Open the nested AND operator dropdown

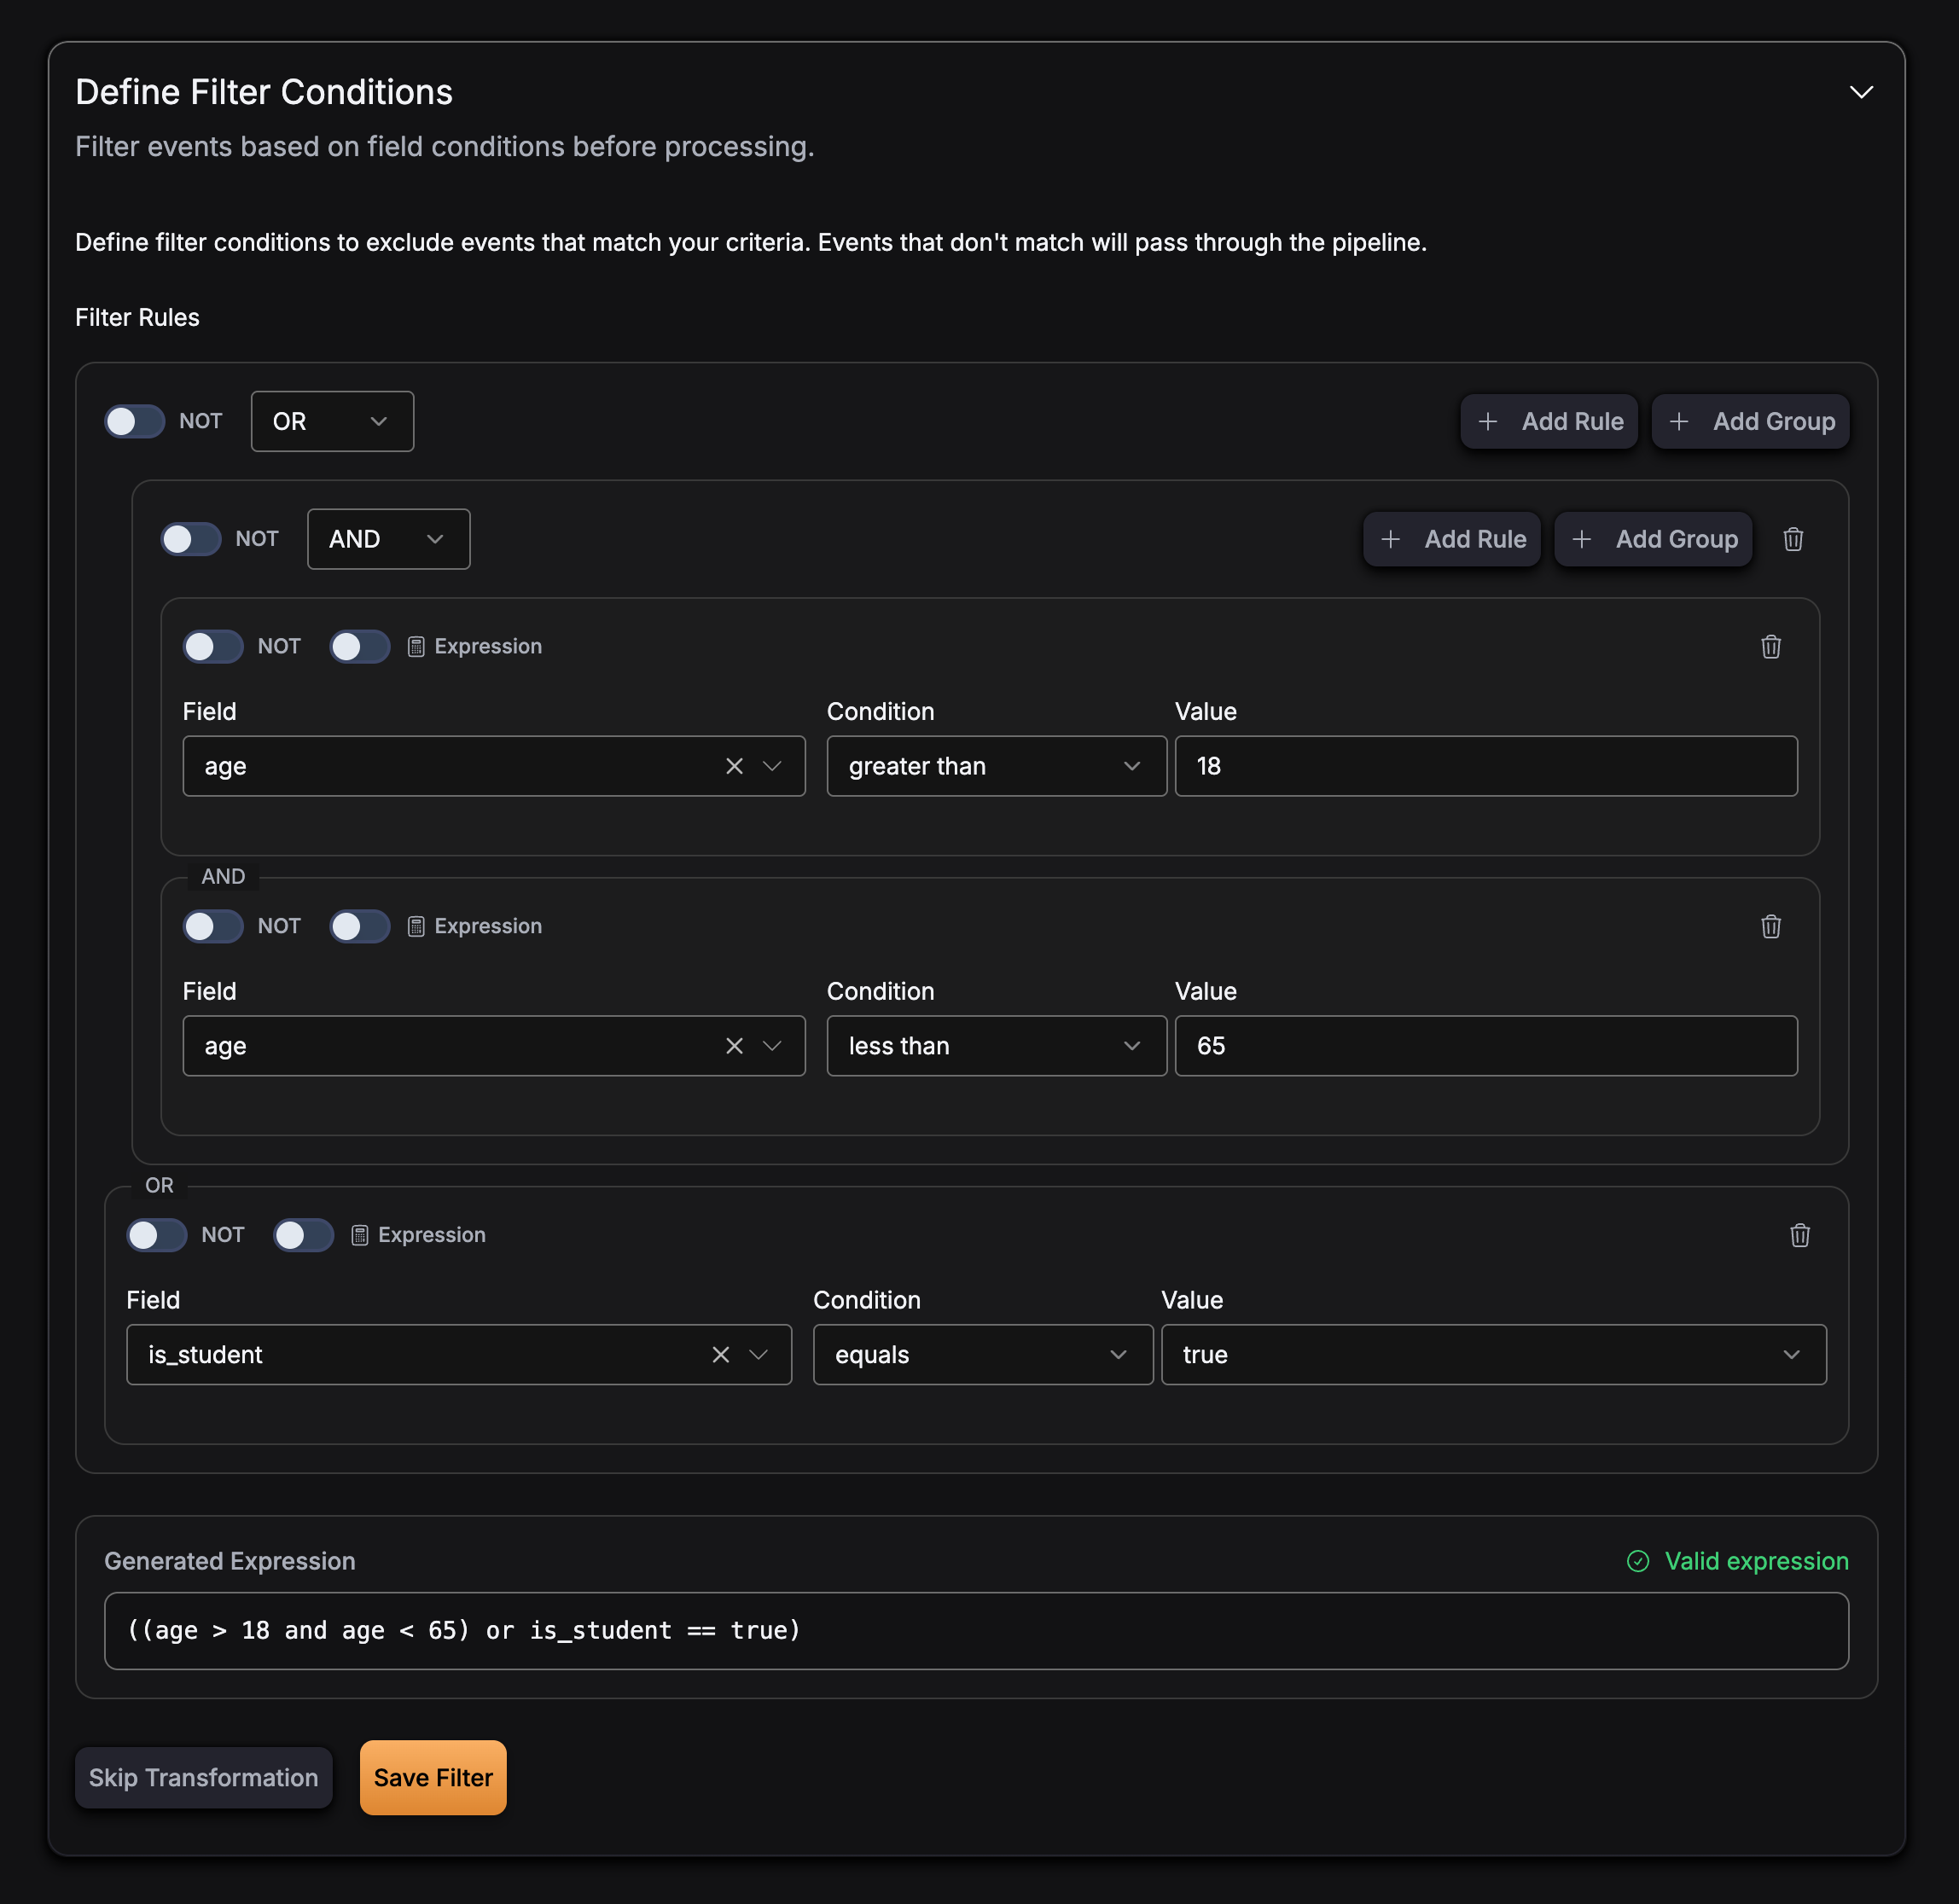pos(388,539)
